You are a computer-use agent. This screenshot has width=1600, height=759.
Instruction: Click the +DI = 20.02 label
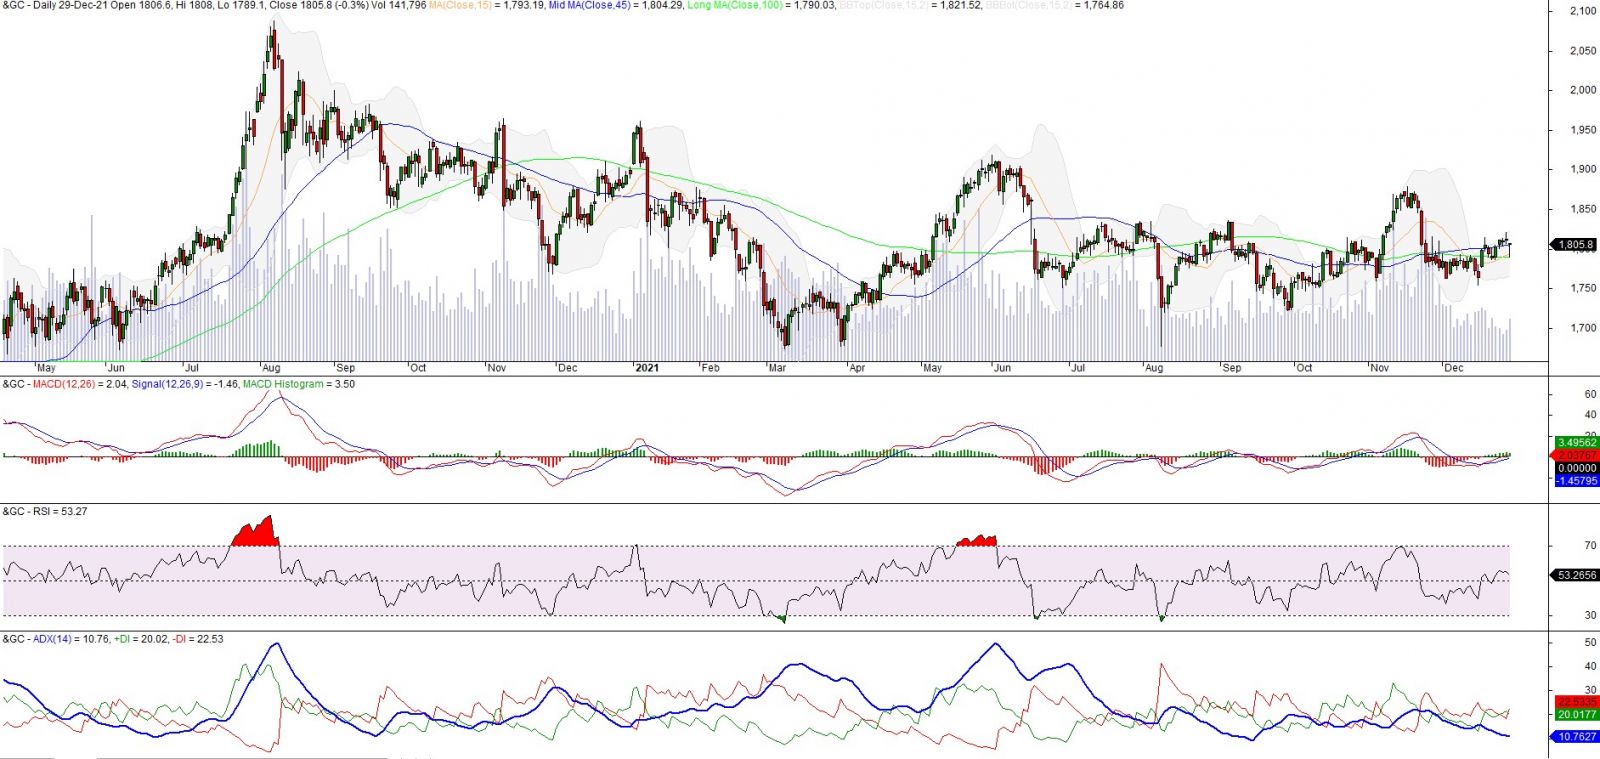click(140, 639)
